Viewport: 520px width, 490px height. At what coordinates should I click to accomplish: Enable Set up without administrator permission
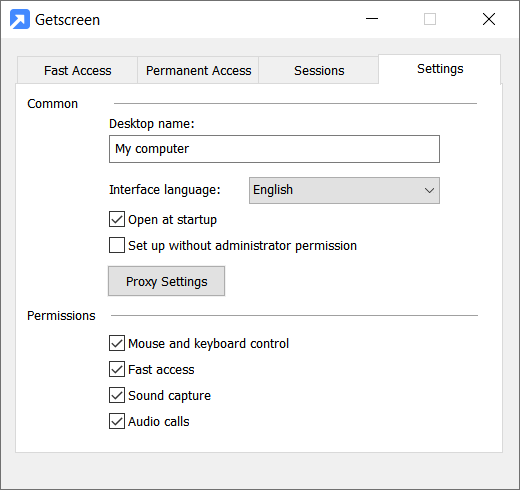pos(117,245)
